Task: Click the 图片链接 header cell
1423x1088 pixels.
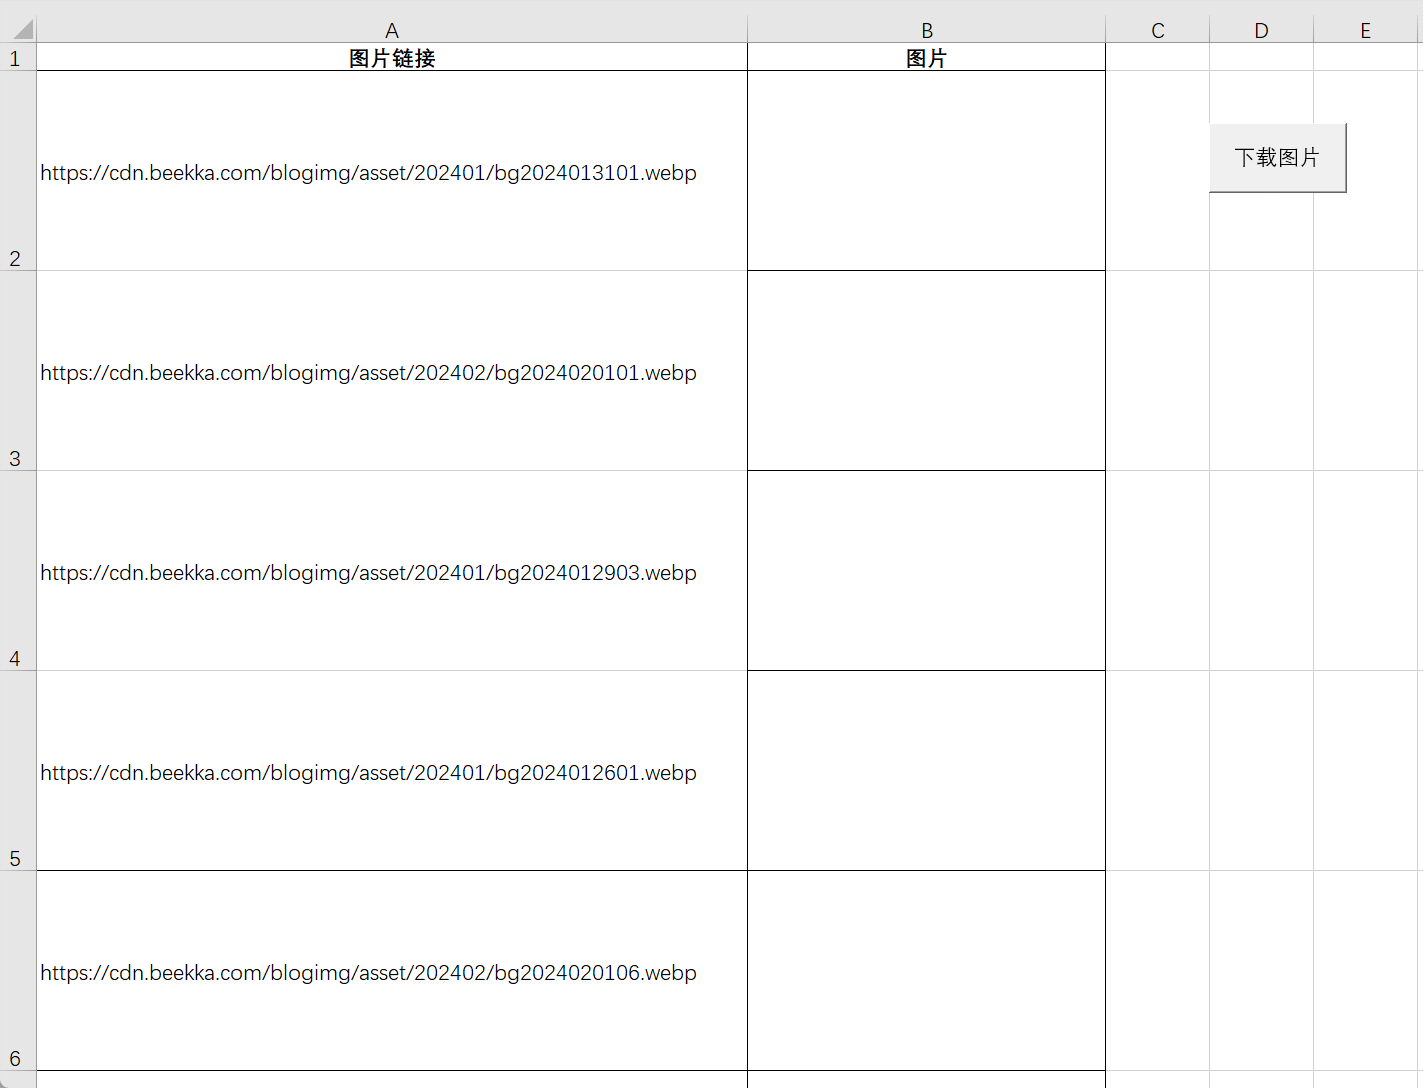Action: click(392, 57)
